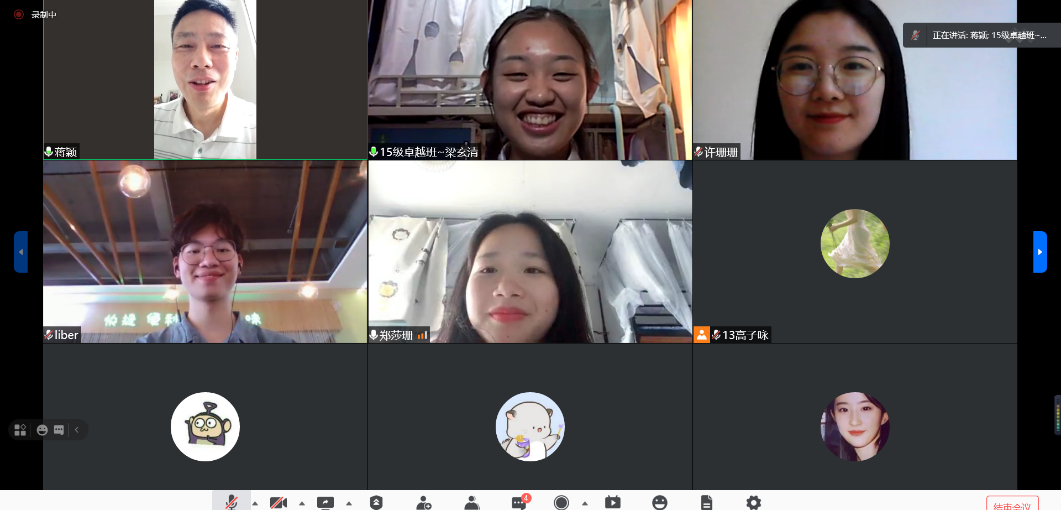Select the 13高了咏 participant tile
This screenshot has height=510, width=1061.
[854, 252]
